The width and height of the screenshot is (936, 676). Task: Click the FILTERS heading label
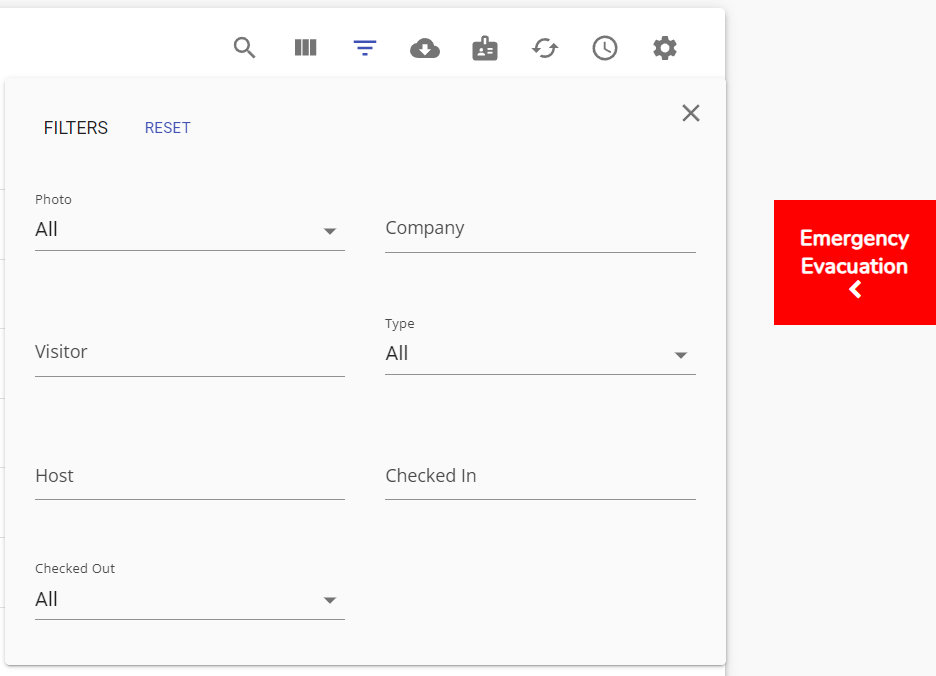(75, 127)
